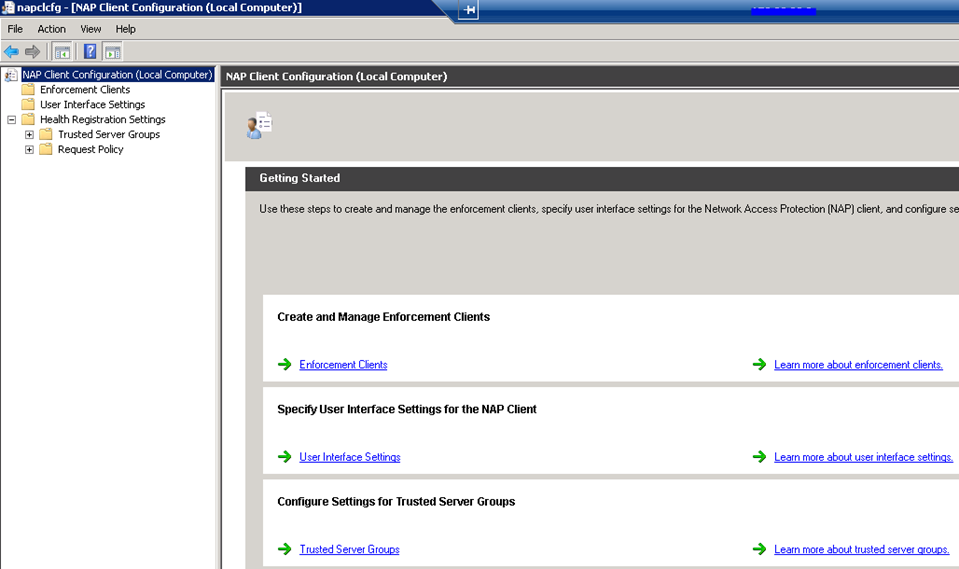Open the View menu

(x=91, y=29)
